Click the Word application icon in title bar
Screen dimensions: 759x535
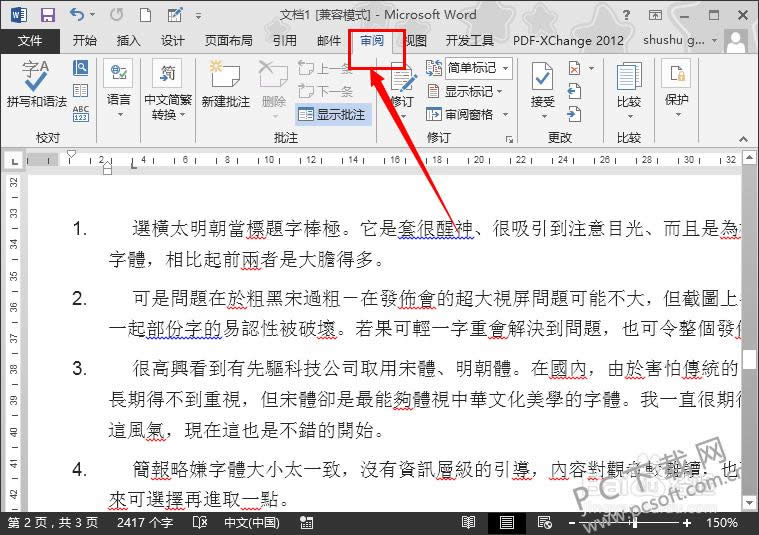pyautogui.click(x=18, y=15)
